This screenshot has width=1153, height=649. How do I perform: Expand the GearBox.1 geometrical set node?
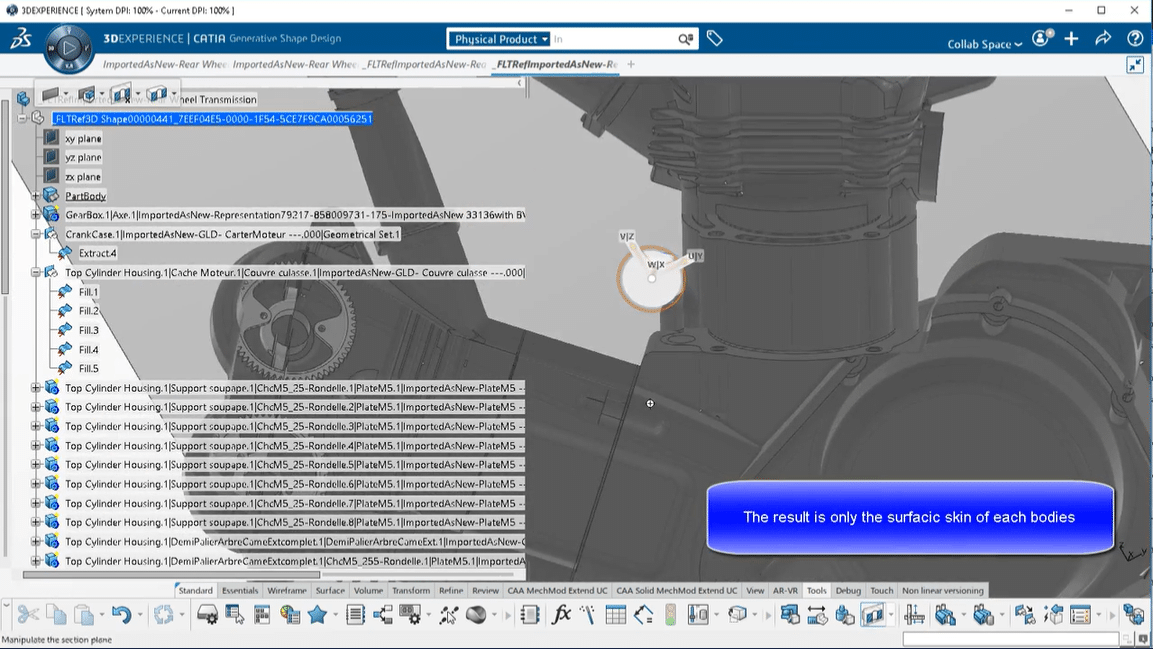(35, 215)
